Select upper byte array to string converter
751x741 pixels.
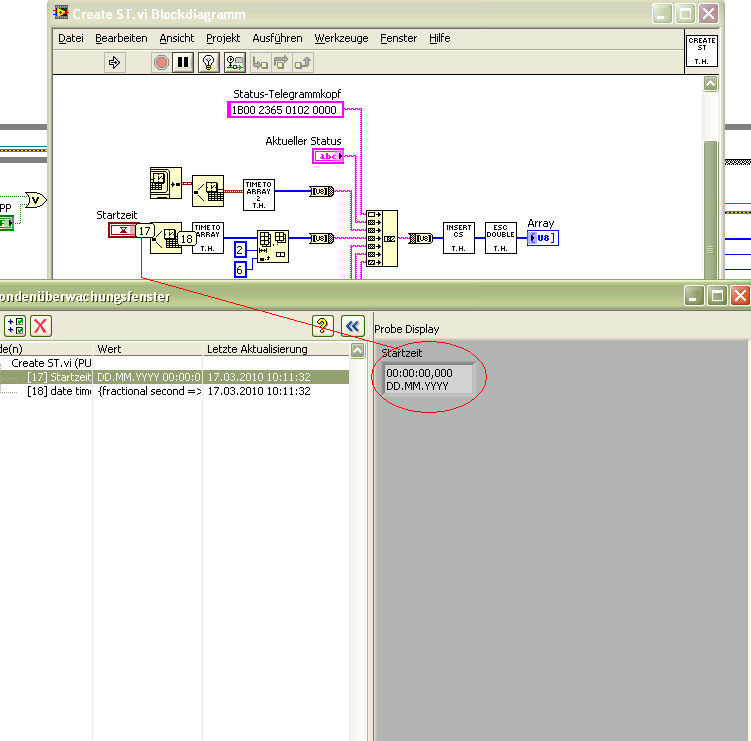[x=322, y=191]
